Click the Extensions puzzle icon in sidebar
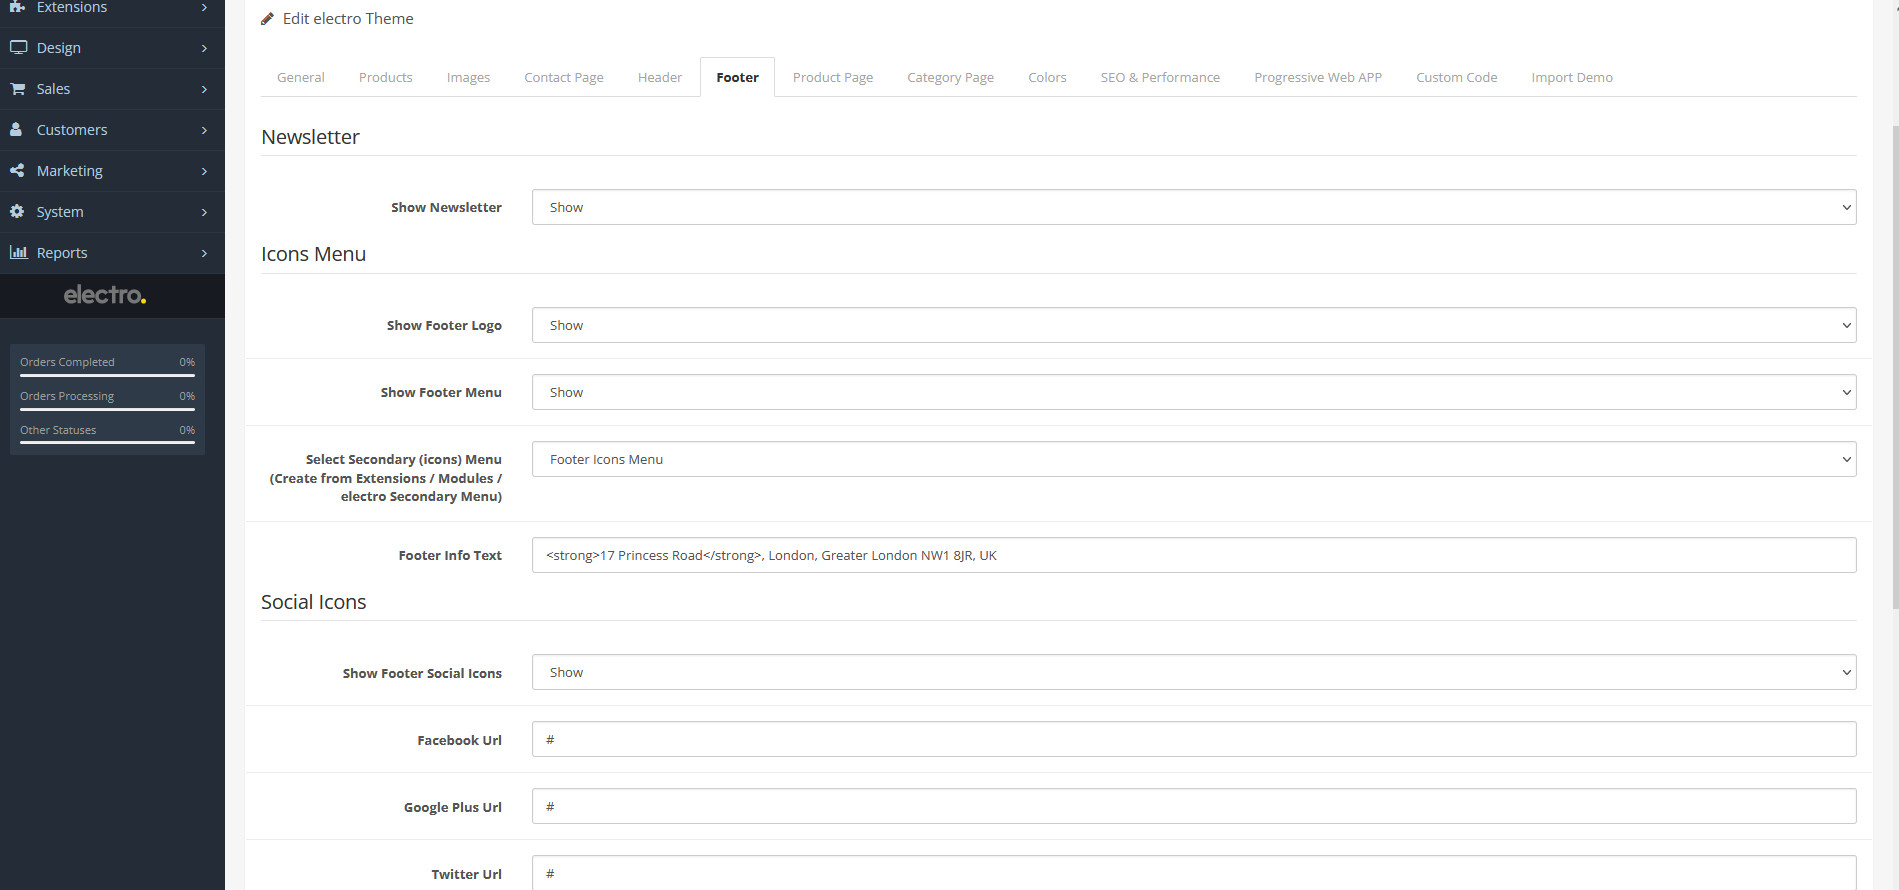Image resolution: width=1899 pixels, height=890 pixels. coord(17,6)
